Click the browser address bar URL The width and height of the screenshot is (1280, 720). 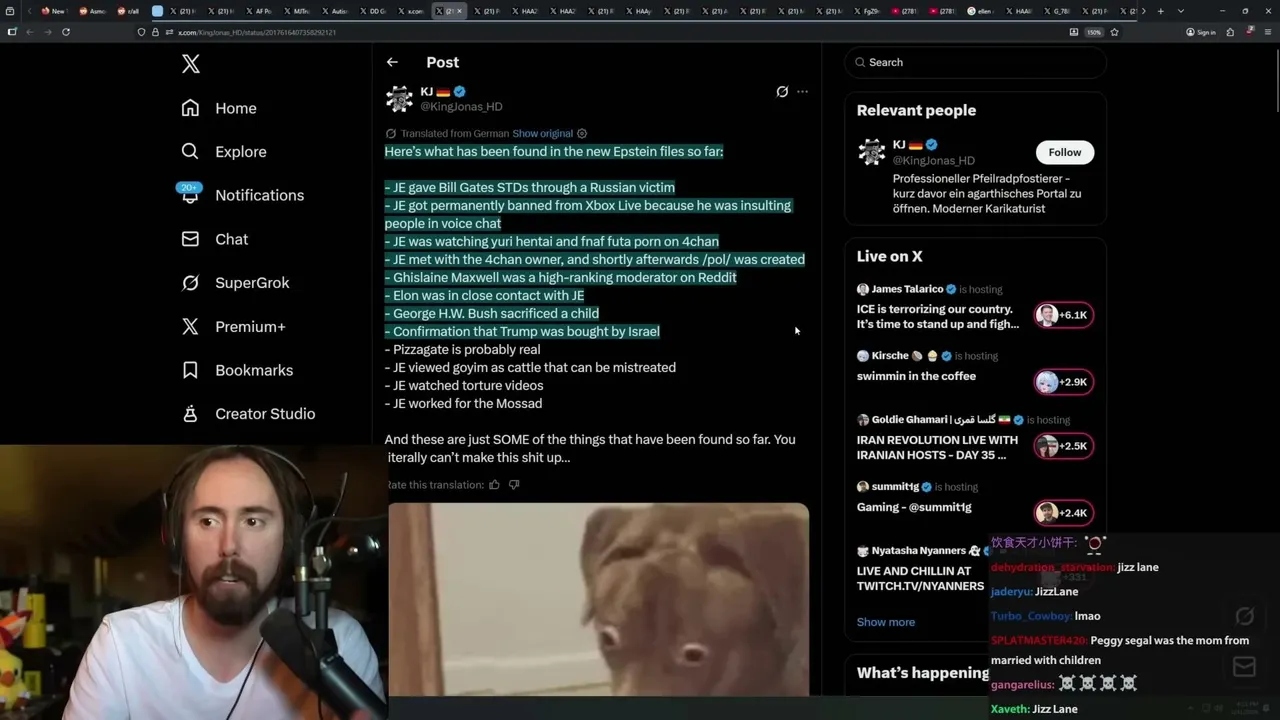point(256,32)
